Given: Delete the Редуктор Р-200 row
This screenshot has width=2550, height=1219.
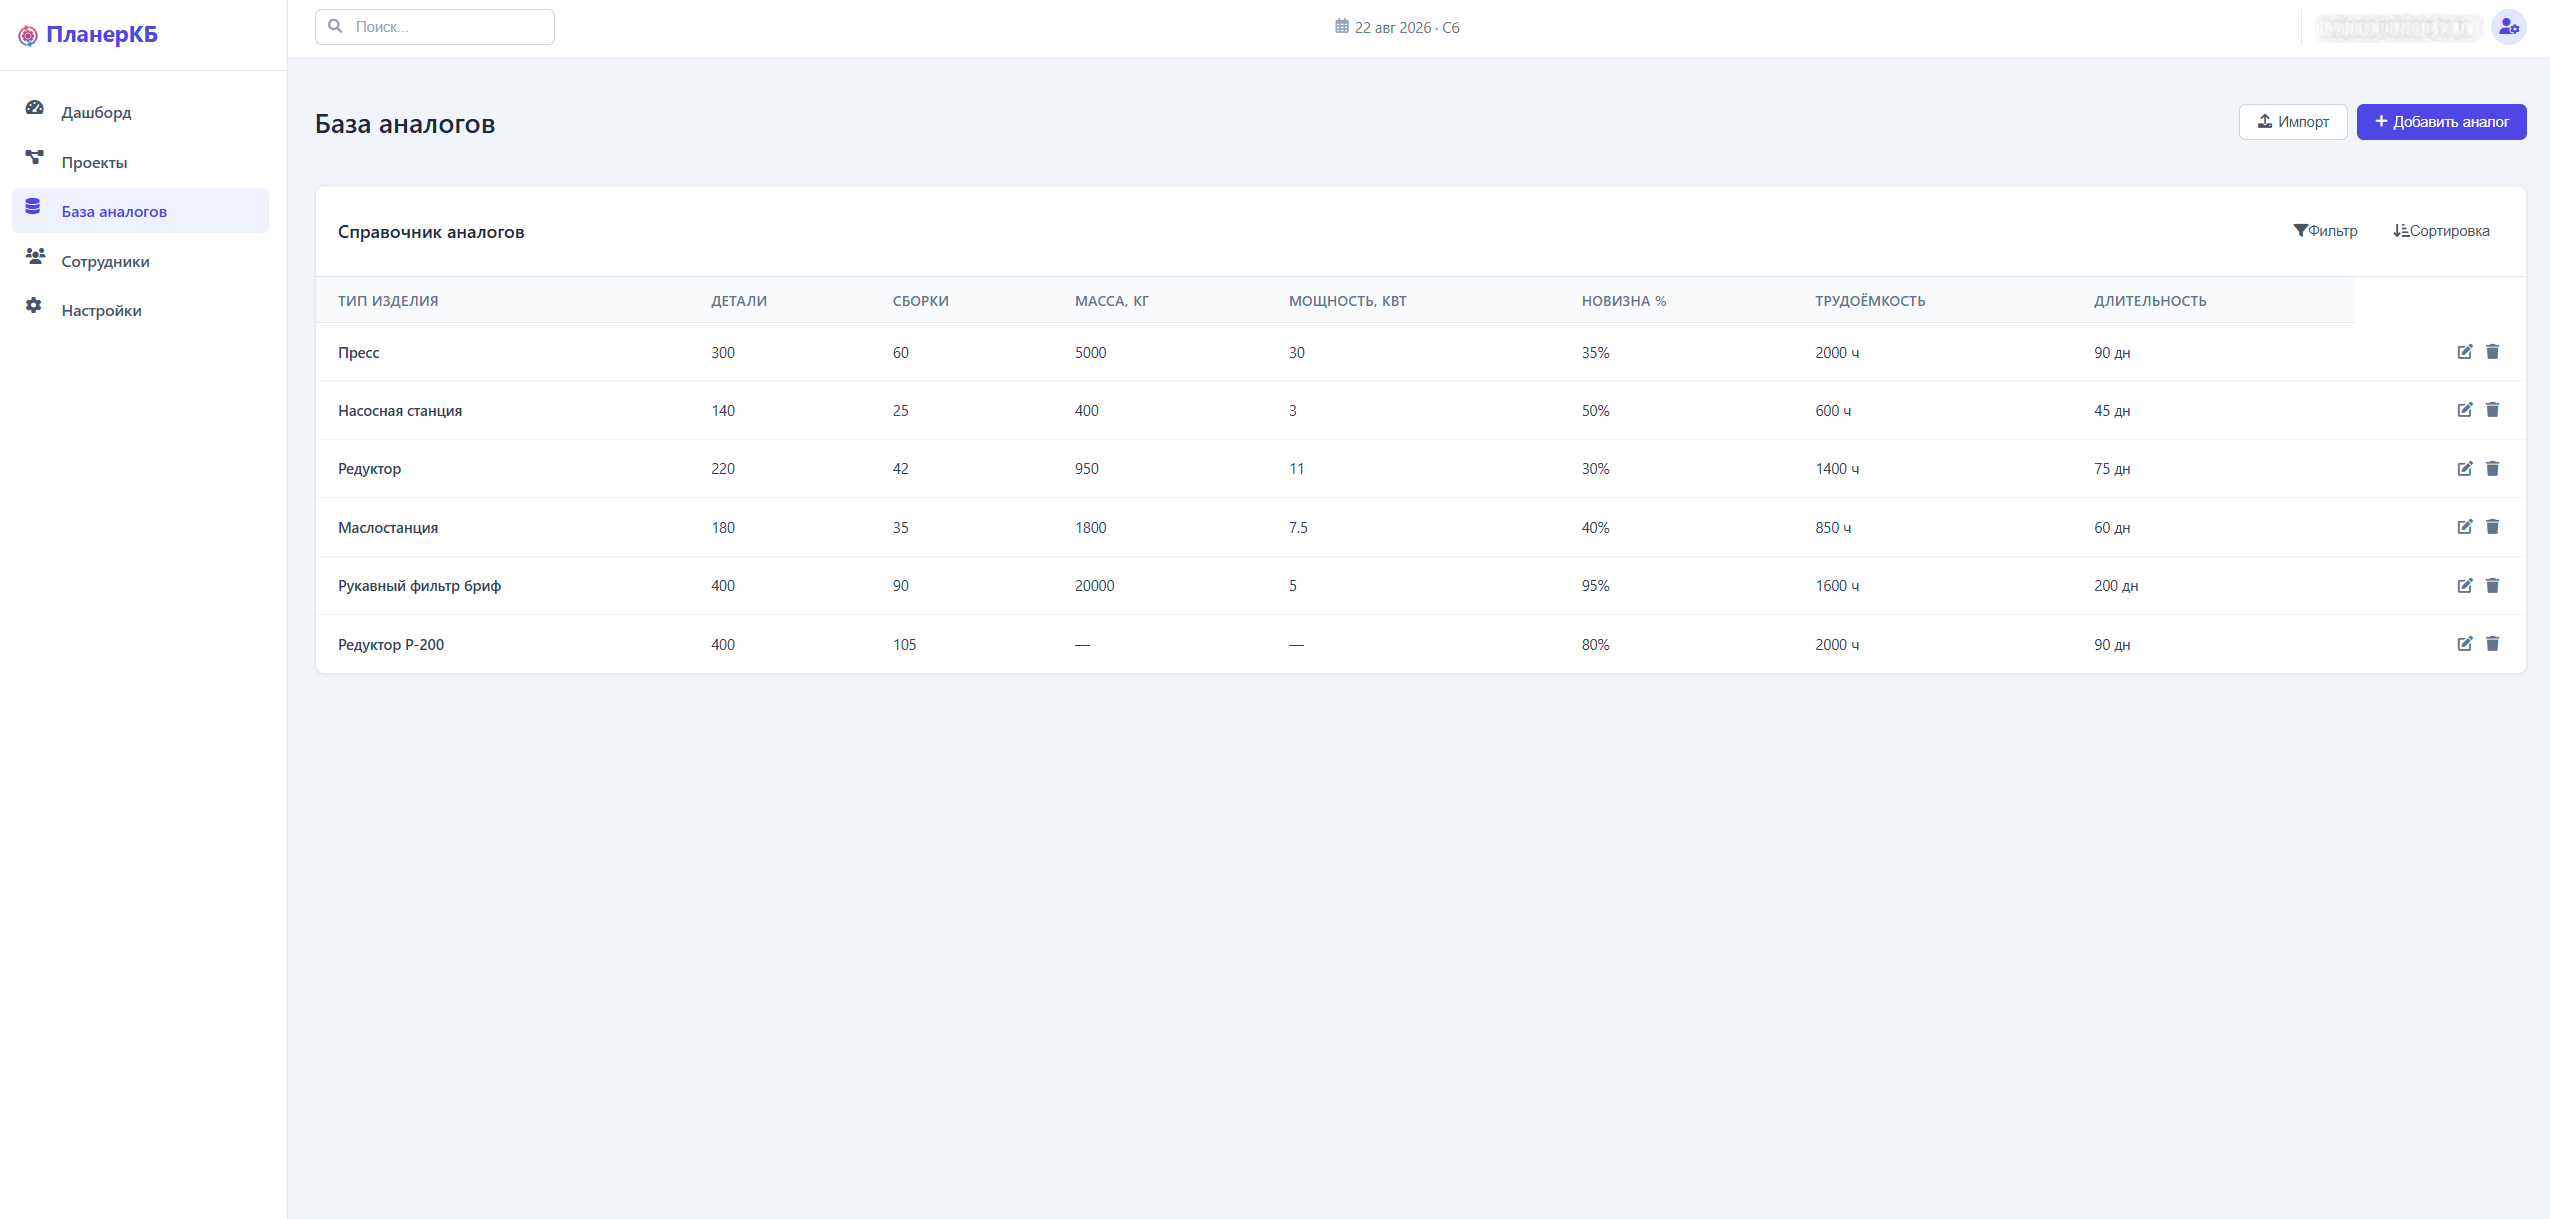Looking at the screenshot, I should [x=2492, y=644].
